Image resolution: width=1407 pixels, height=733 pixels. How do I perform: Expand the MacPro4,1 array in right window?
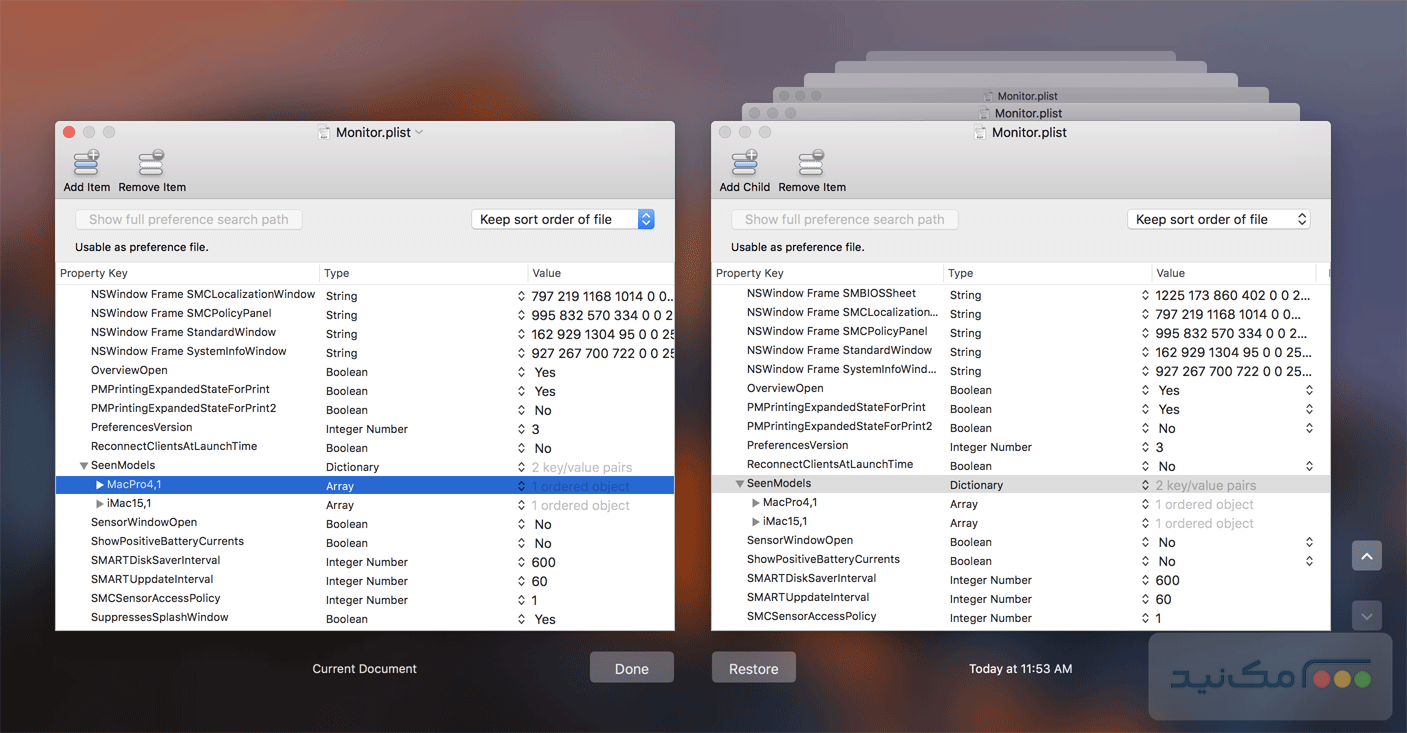(755, 504)
